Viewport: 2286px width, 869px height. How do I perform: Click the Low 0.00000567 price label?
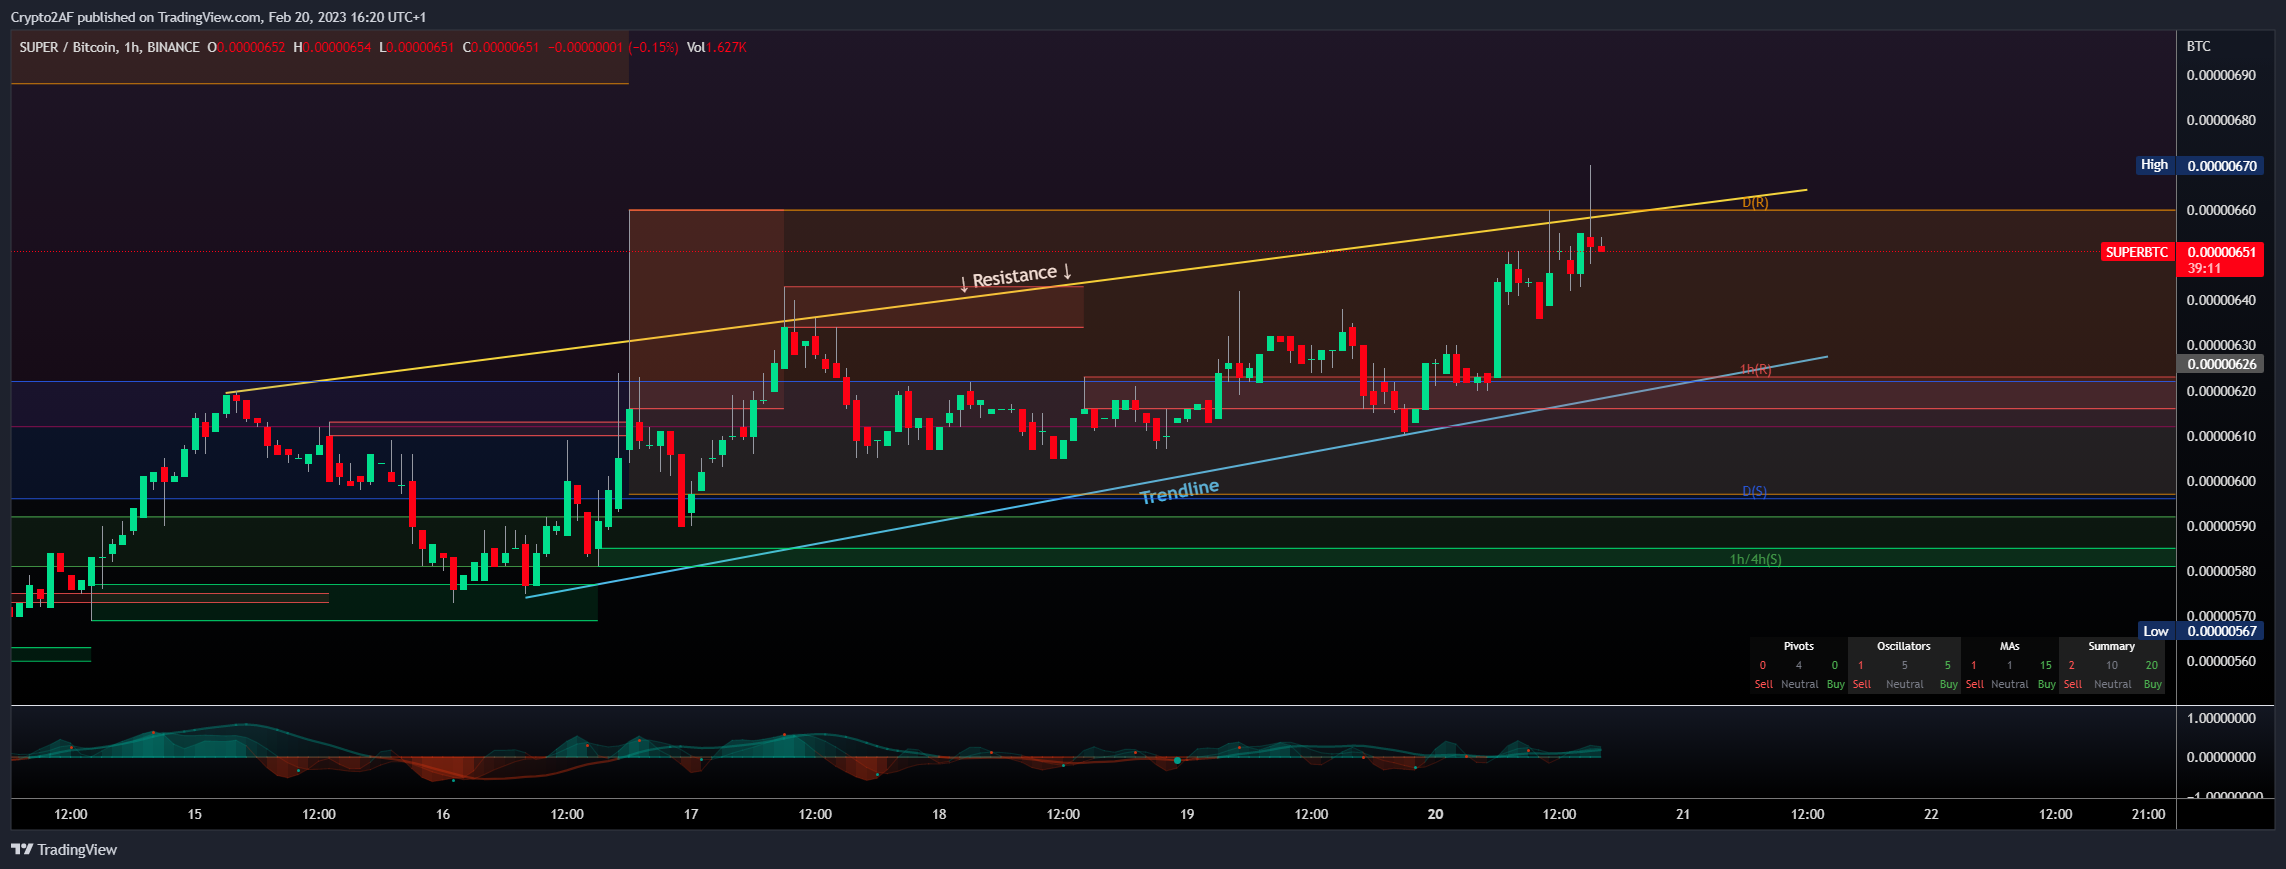coord(2200,631)
